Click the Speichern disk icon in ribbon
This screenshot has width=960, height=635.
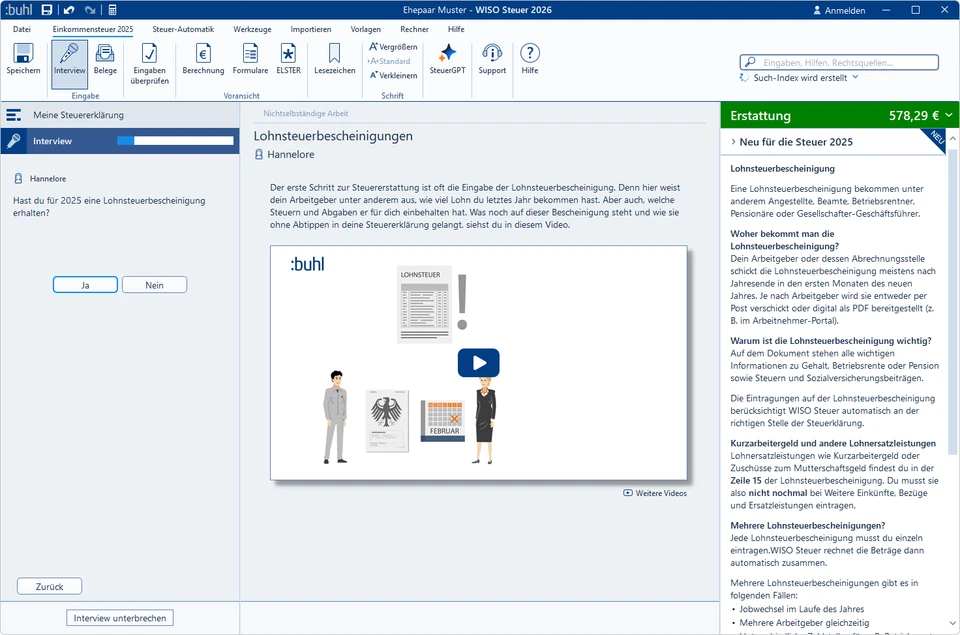click(x=23, y=59)
